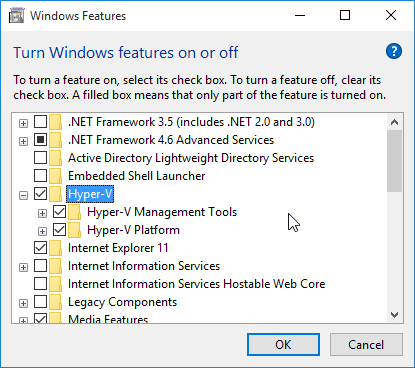Screen dimensions: 415x368
Task: Click folder icon beside Legacy Components
Action: [x=55, y=302]
